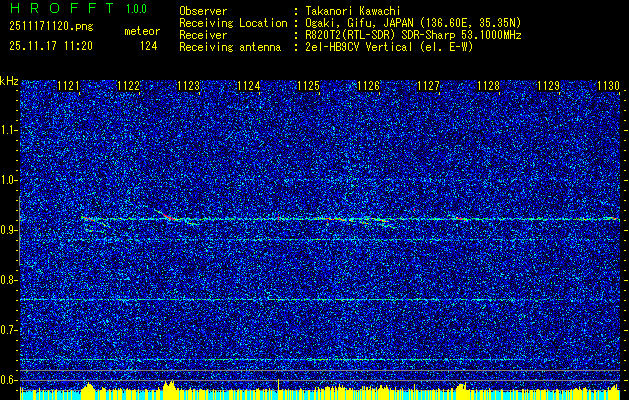Click time marker 1121

pos(68,86)
